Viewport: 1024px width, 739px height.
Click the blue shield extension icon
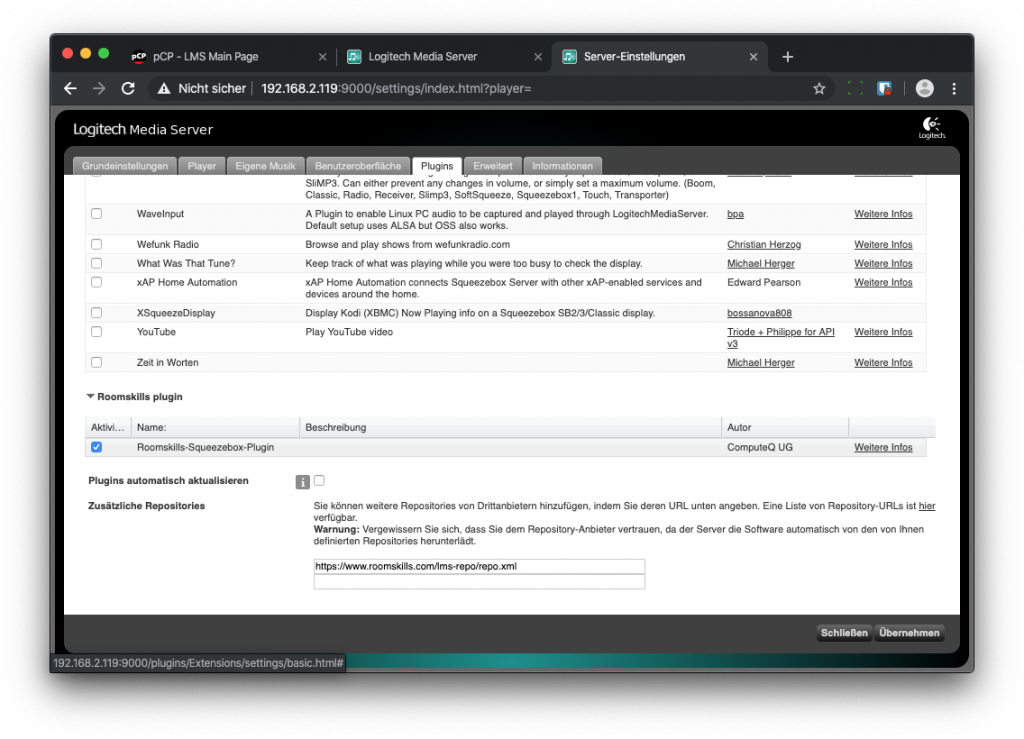pyautogui.click(x=884, y=88)
